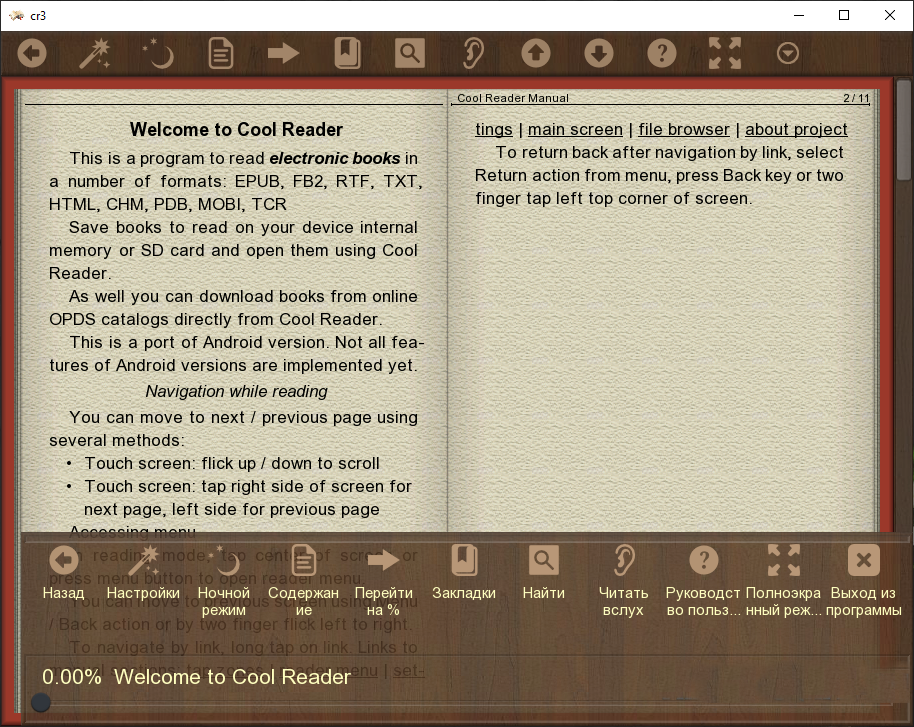Start read aloud ear icon in top toolbar

[x=473, y=54]
